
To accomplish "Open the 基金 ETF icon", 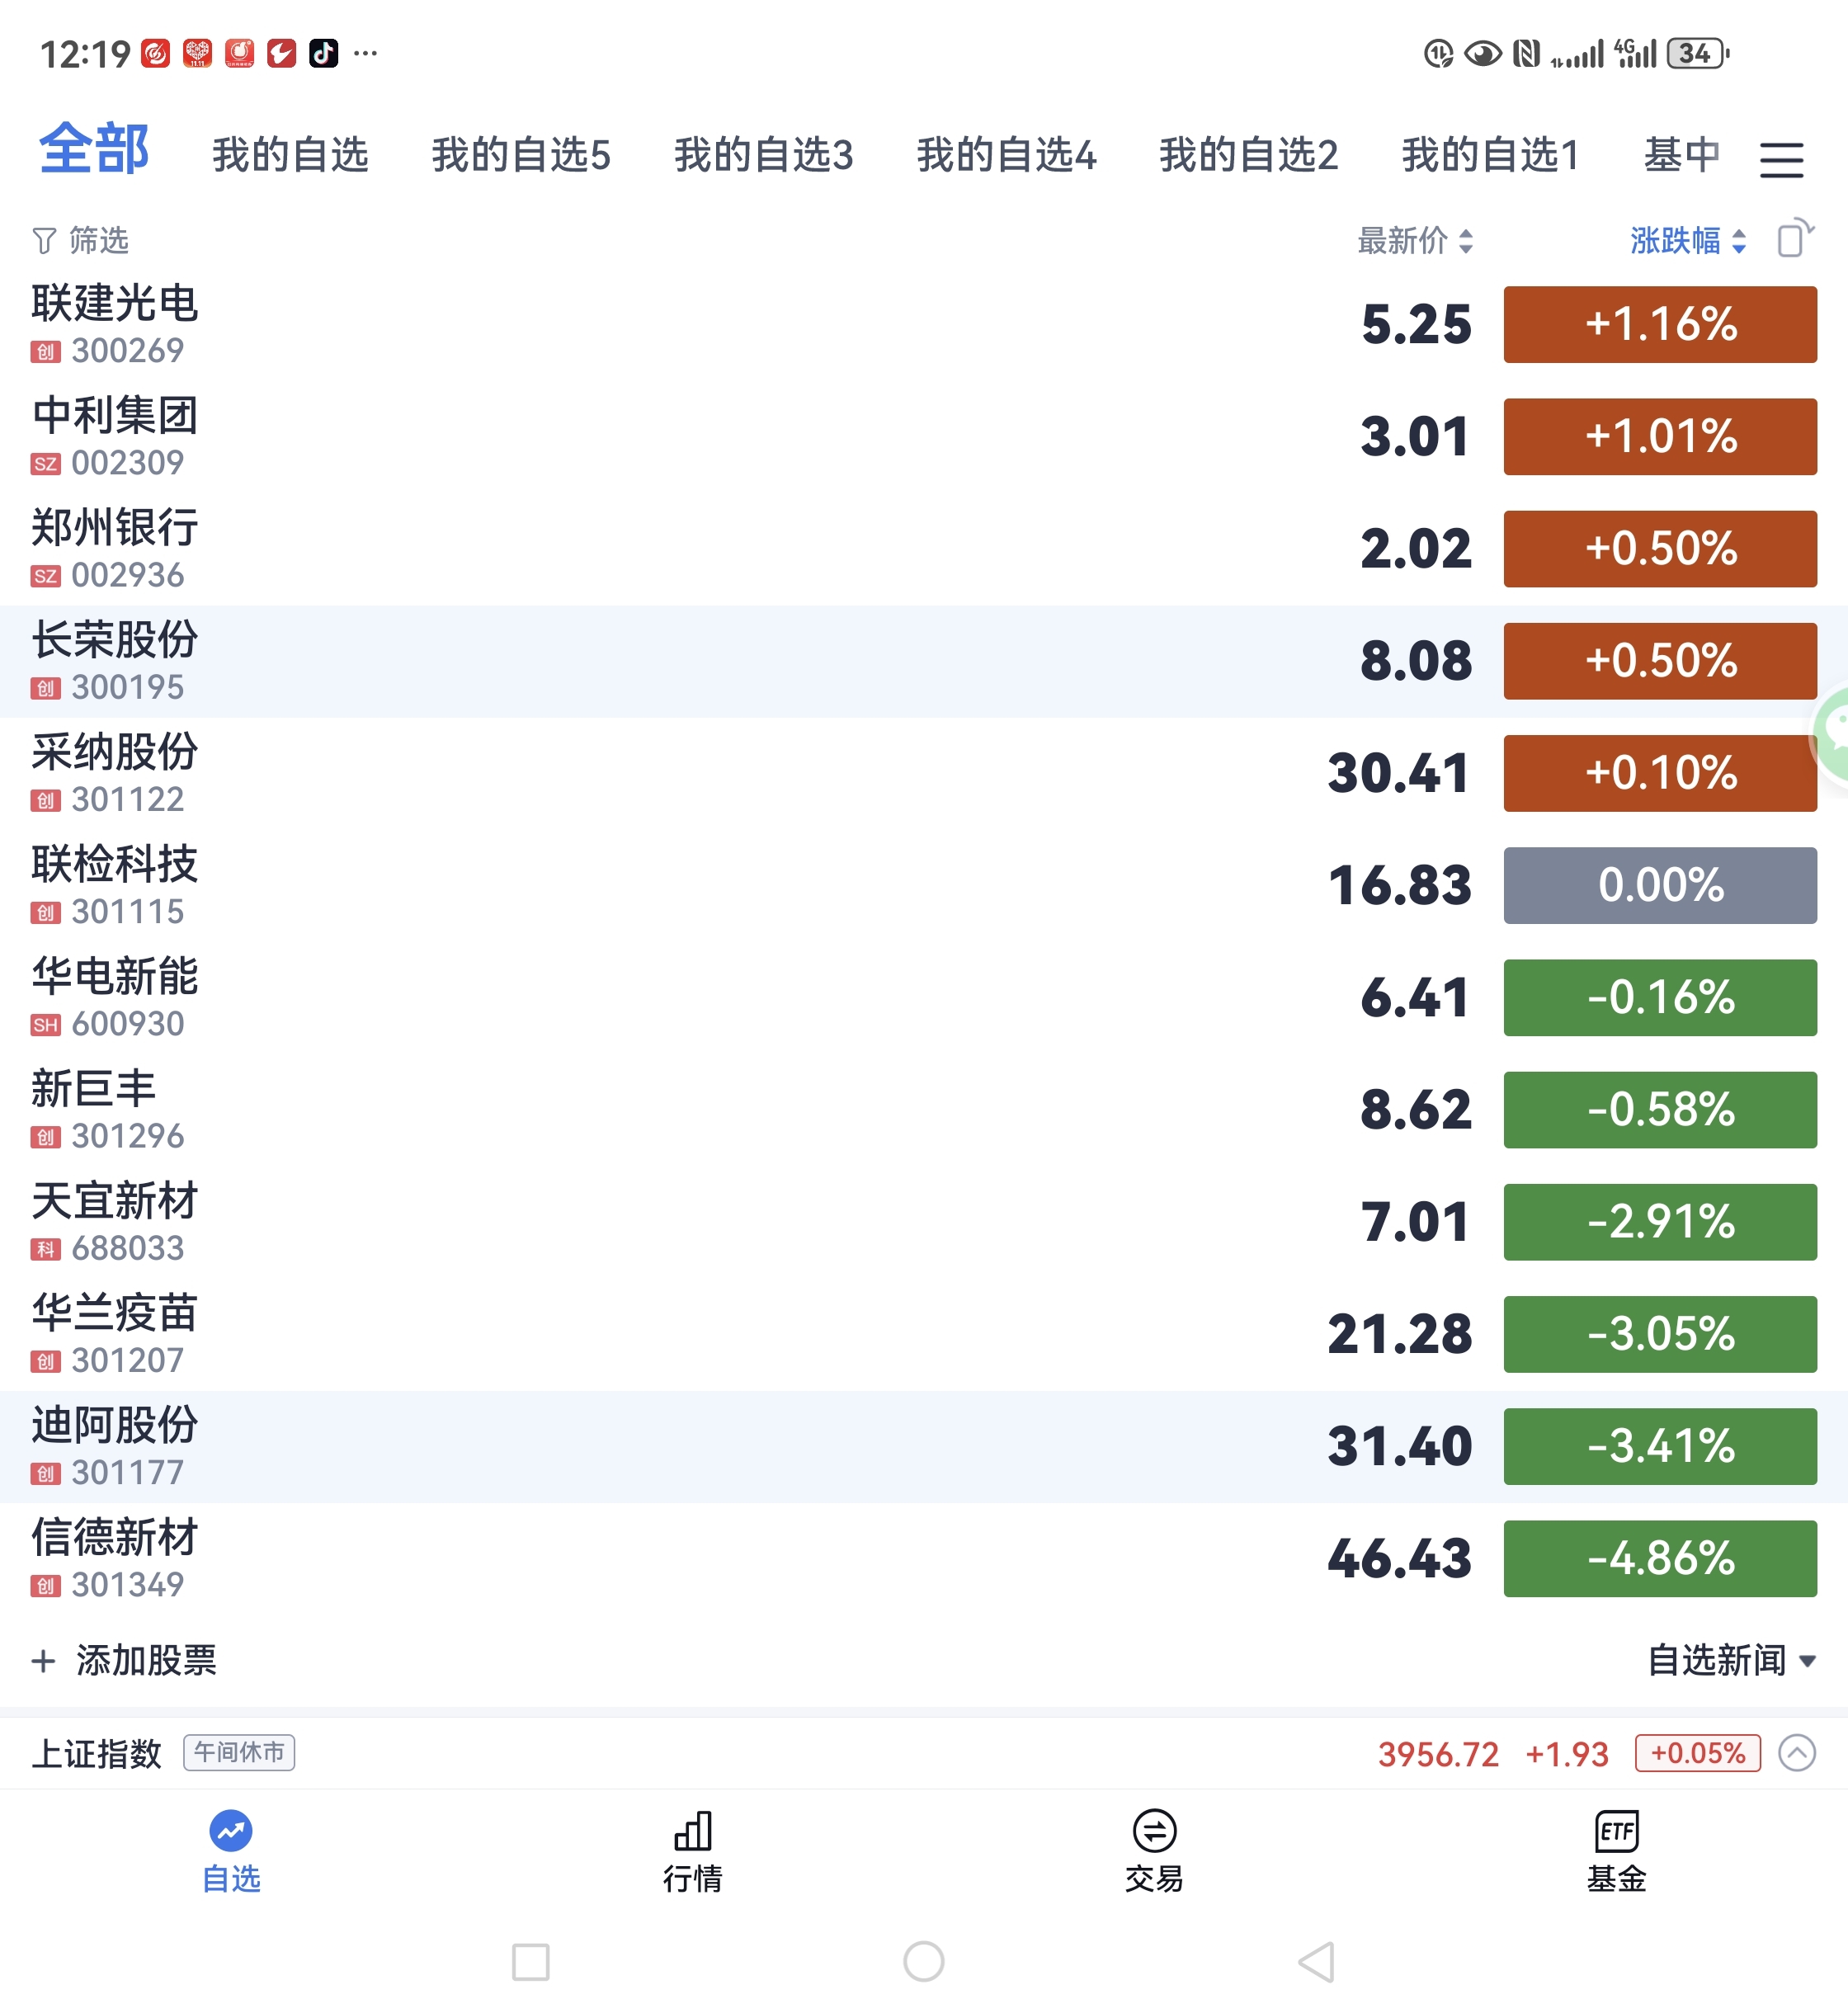I will pyautogui.click(x=1616, y=1831).
